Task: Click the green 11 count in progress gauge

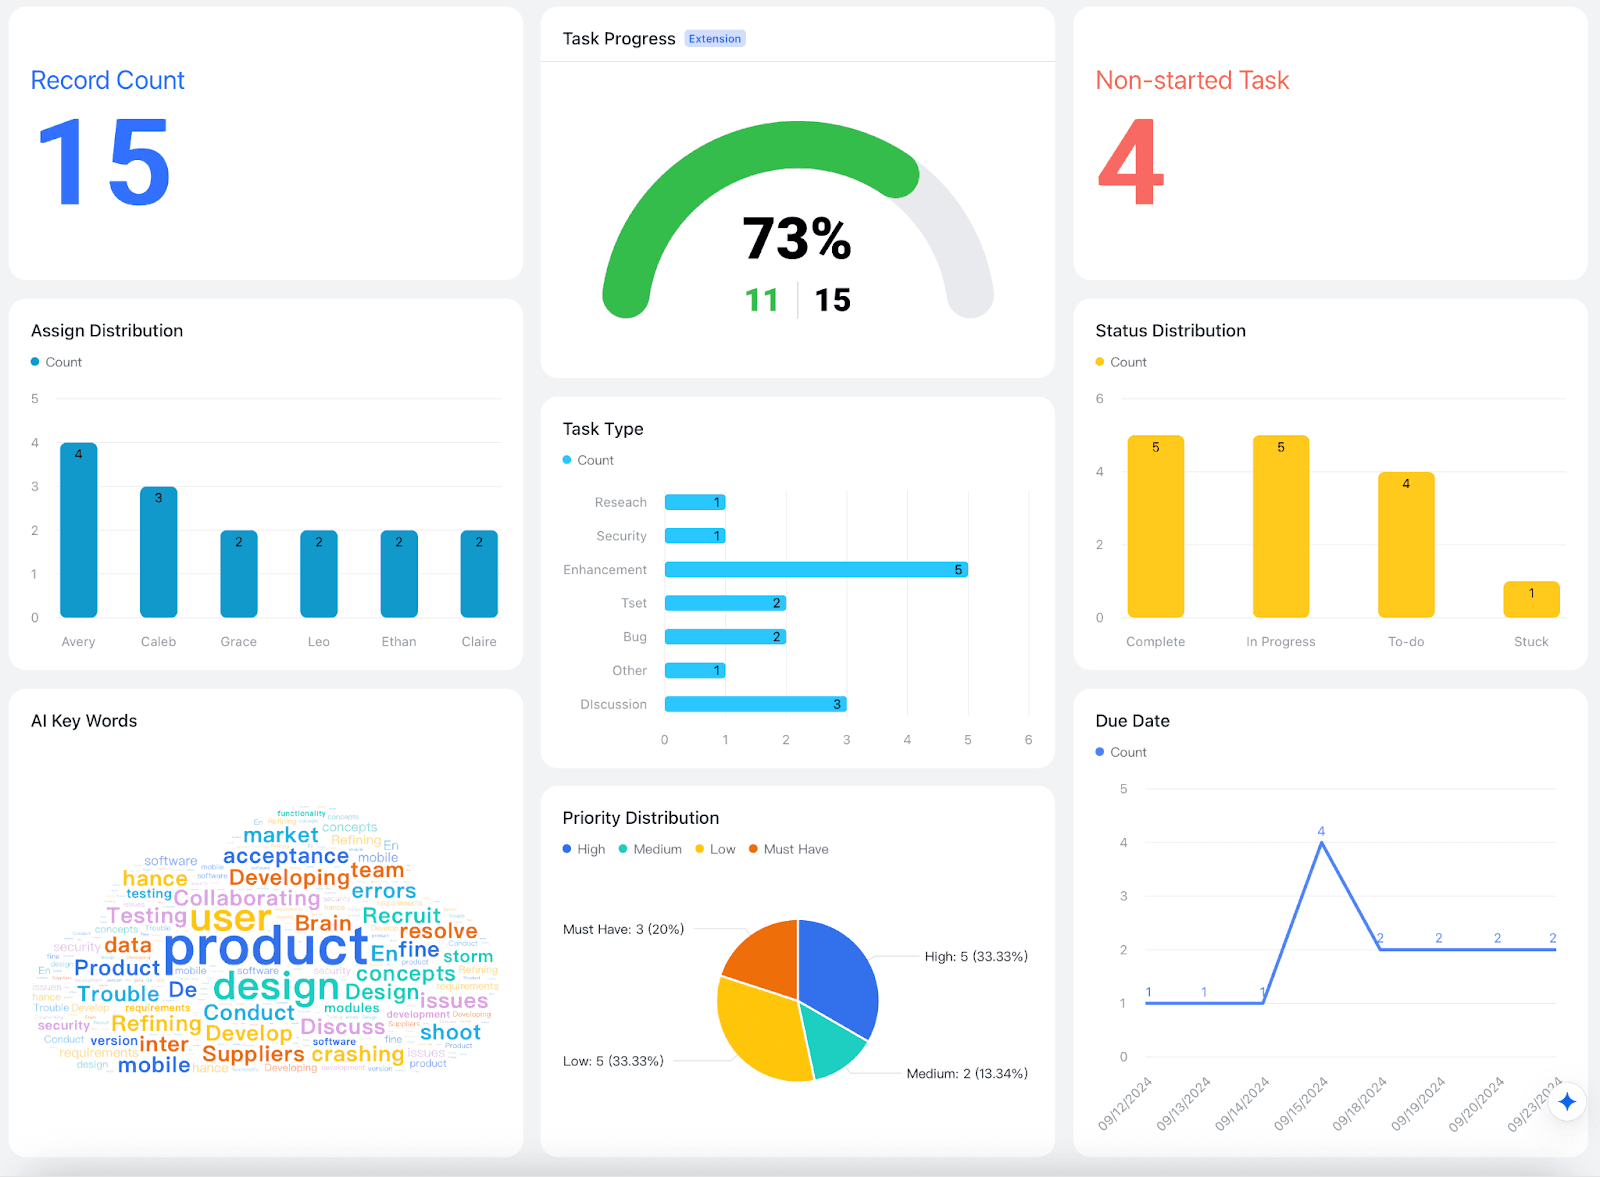Action: tap(762, 300)
